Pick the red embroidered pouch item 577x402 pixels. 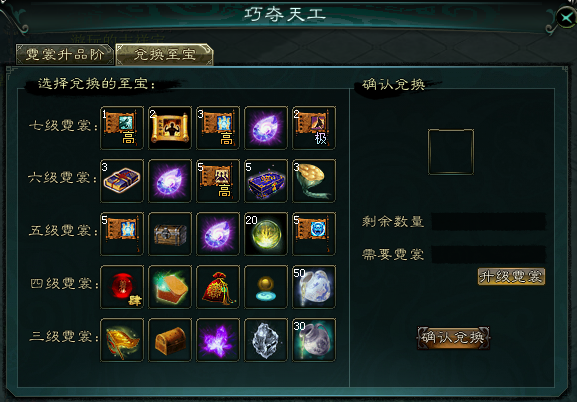(218, 287)
